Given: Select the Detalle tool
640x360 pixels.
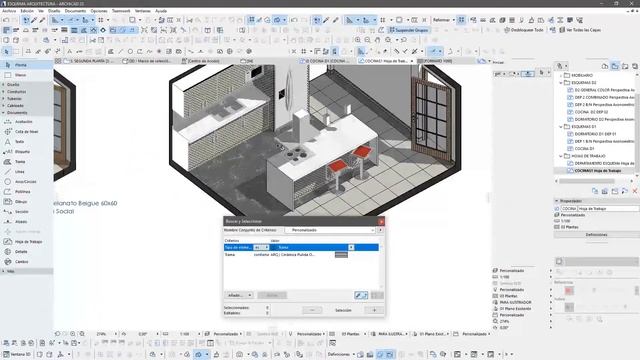Looking at the screenshot, I should tap(26, 252).
